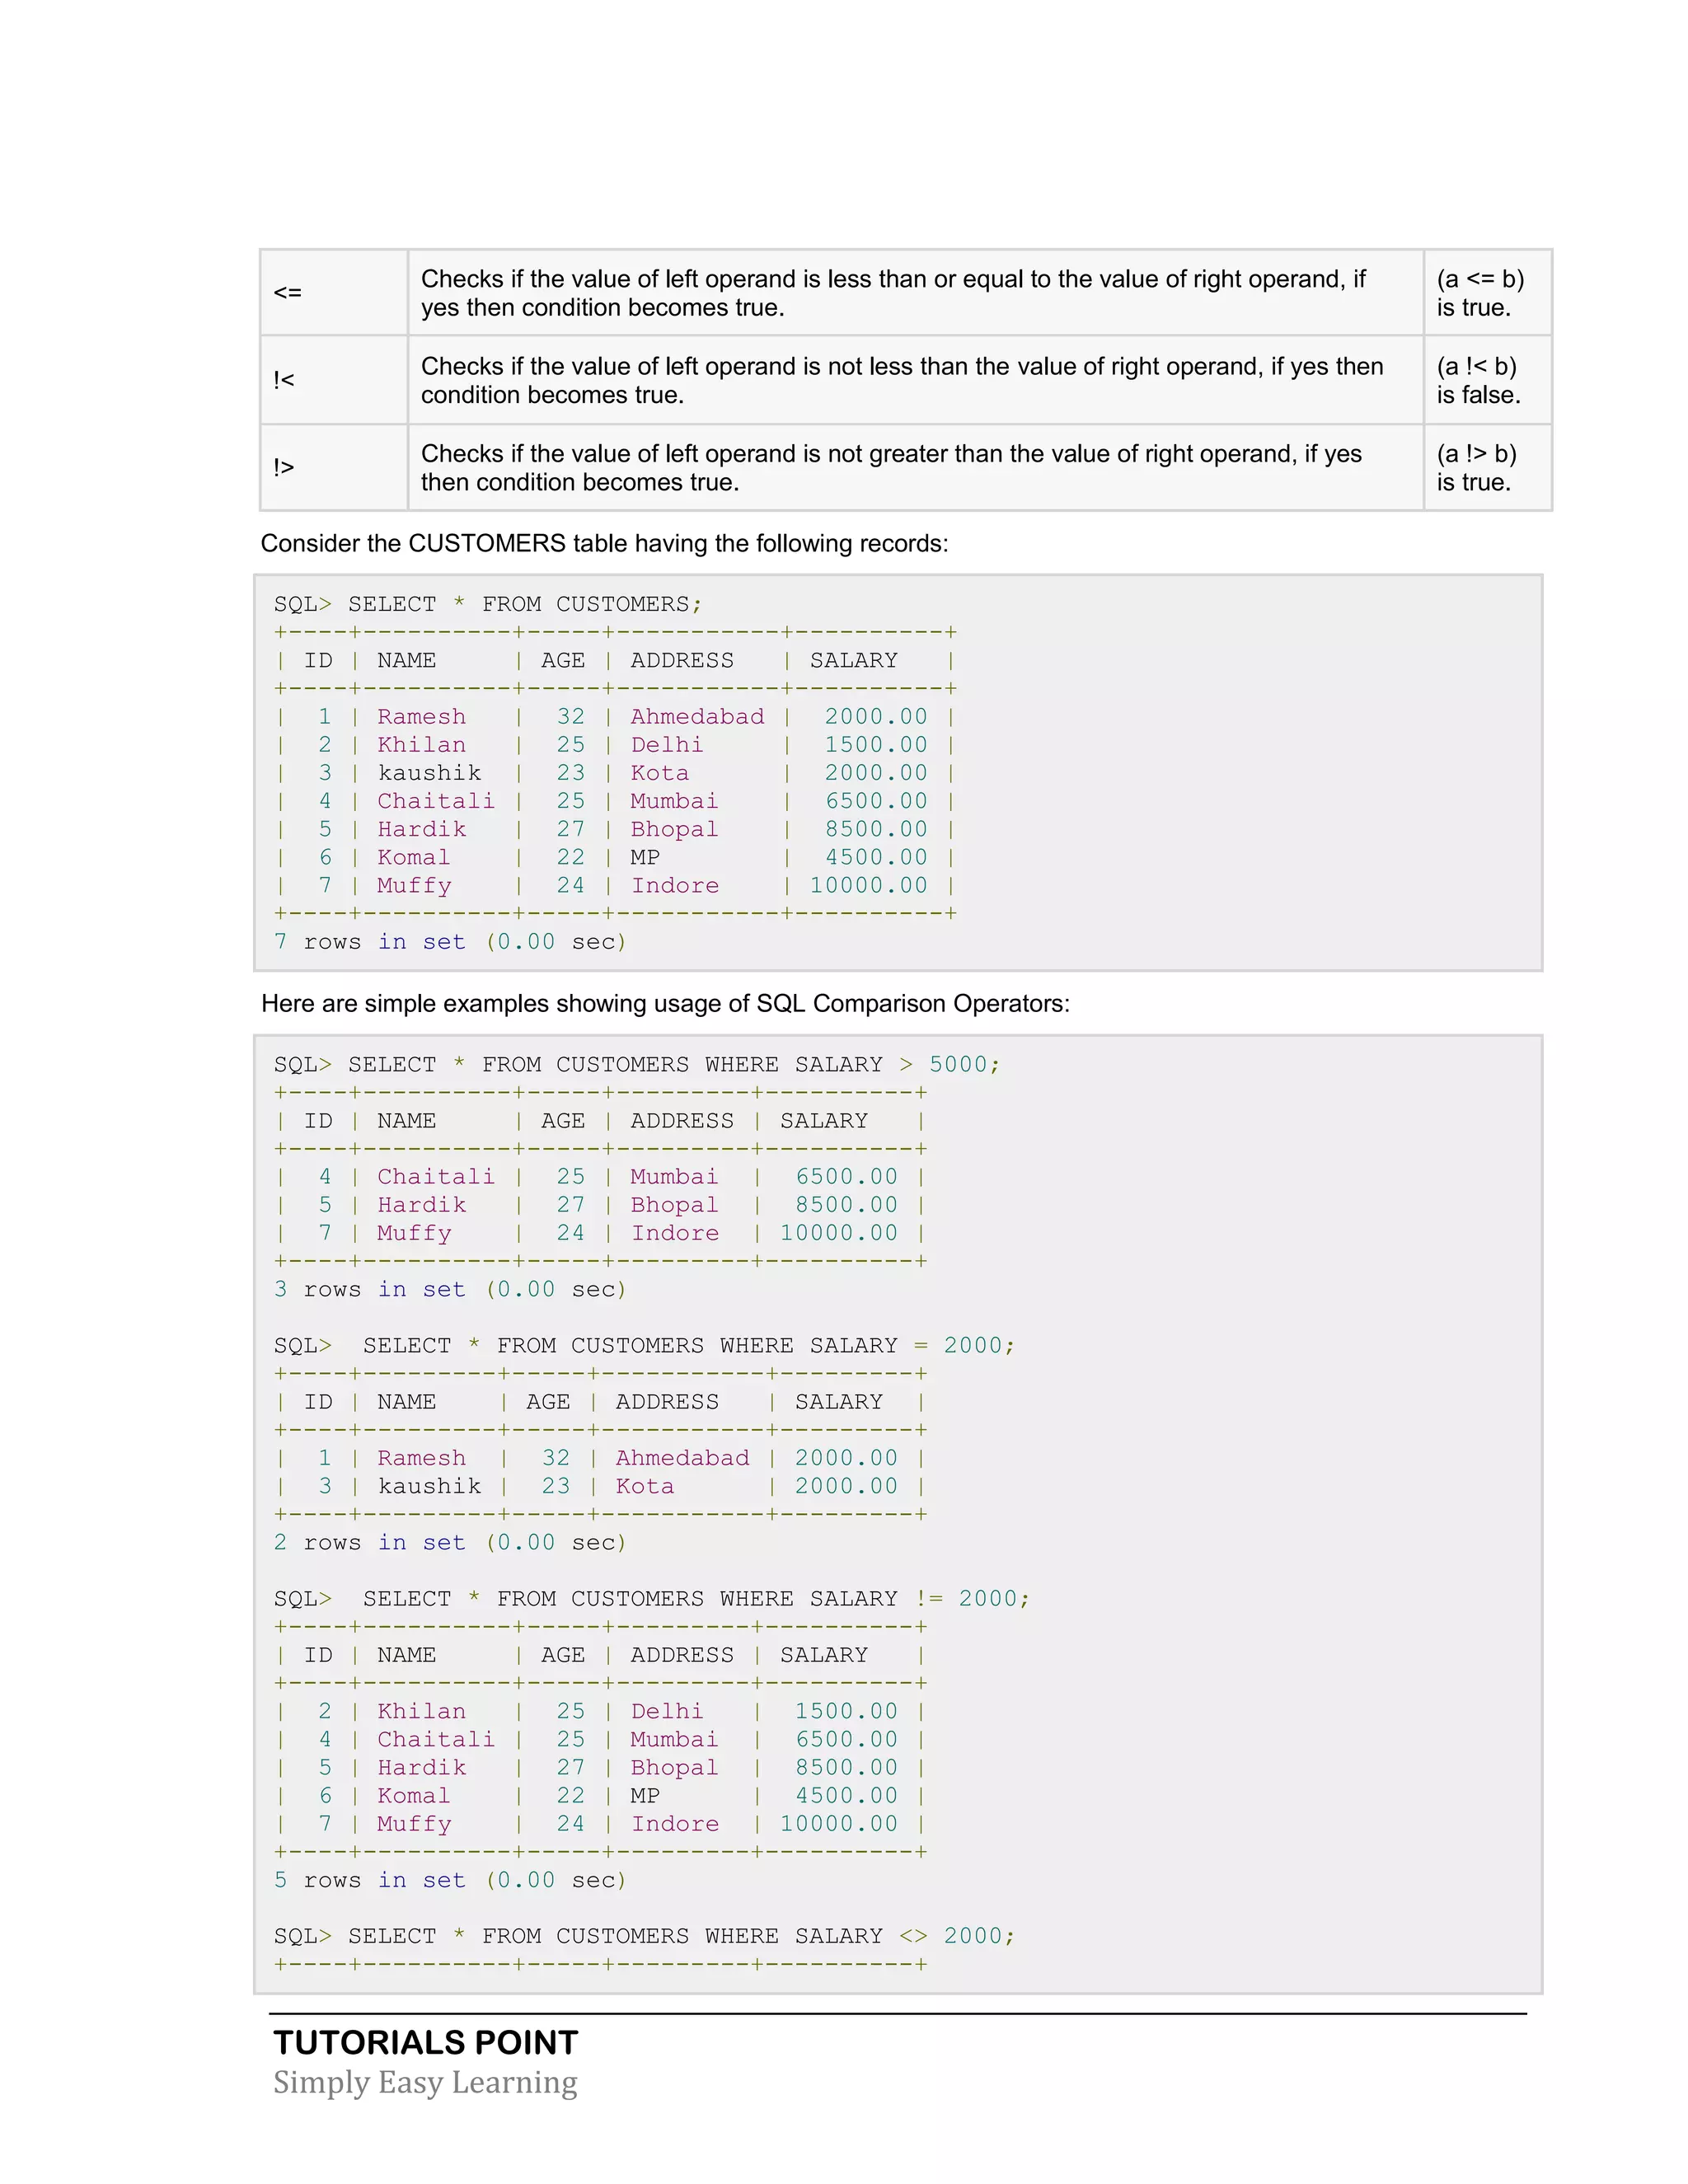This screenshot has width=1688, height=2184.
Task: Click 'Ramesh' in the SALARY = 2000 results
Action: click(x=421, y=1457)
